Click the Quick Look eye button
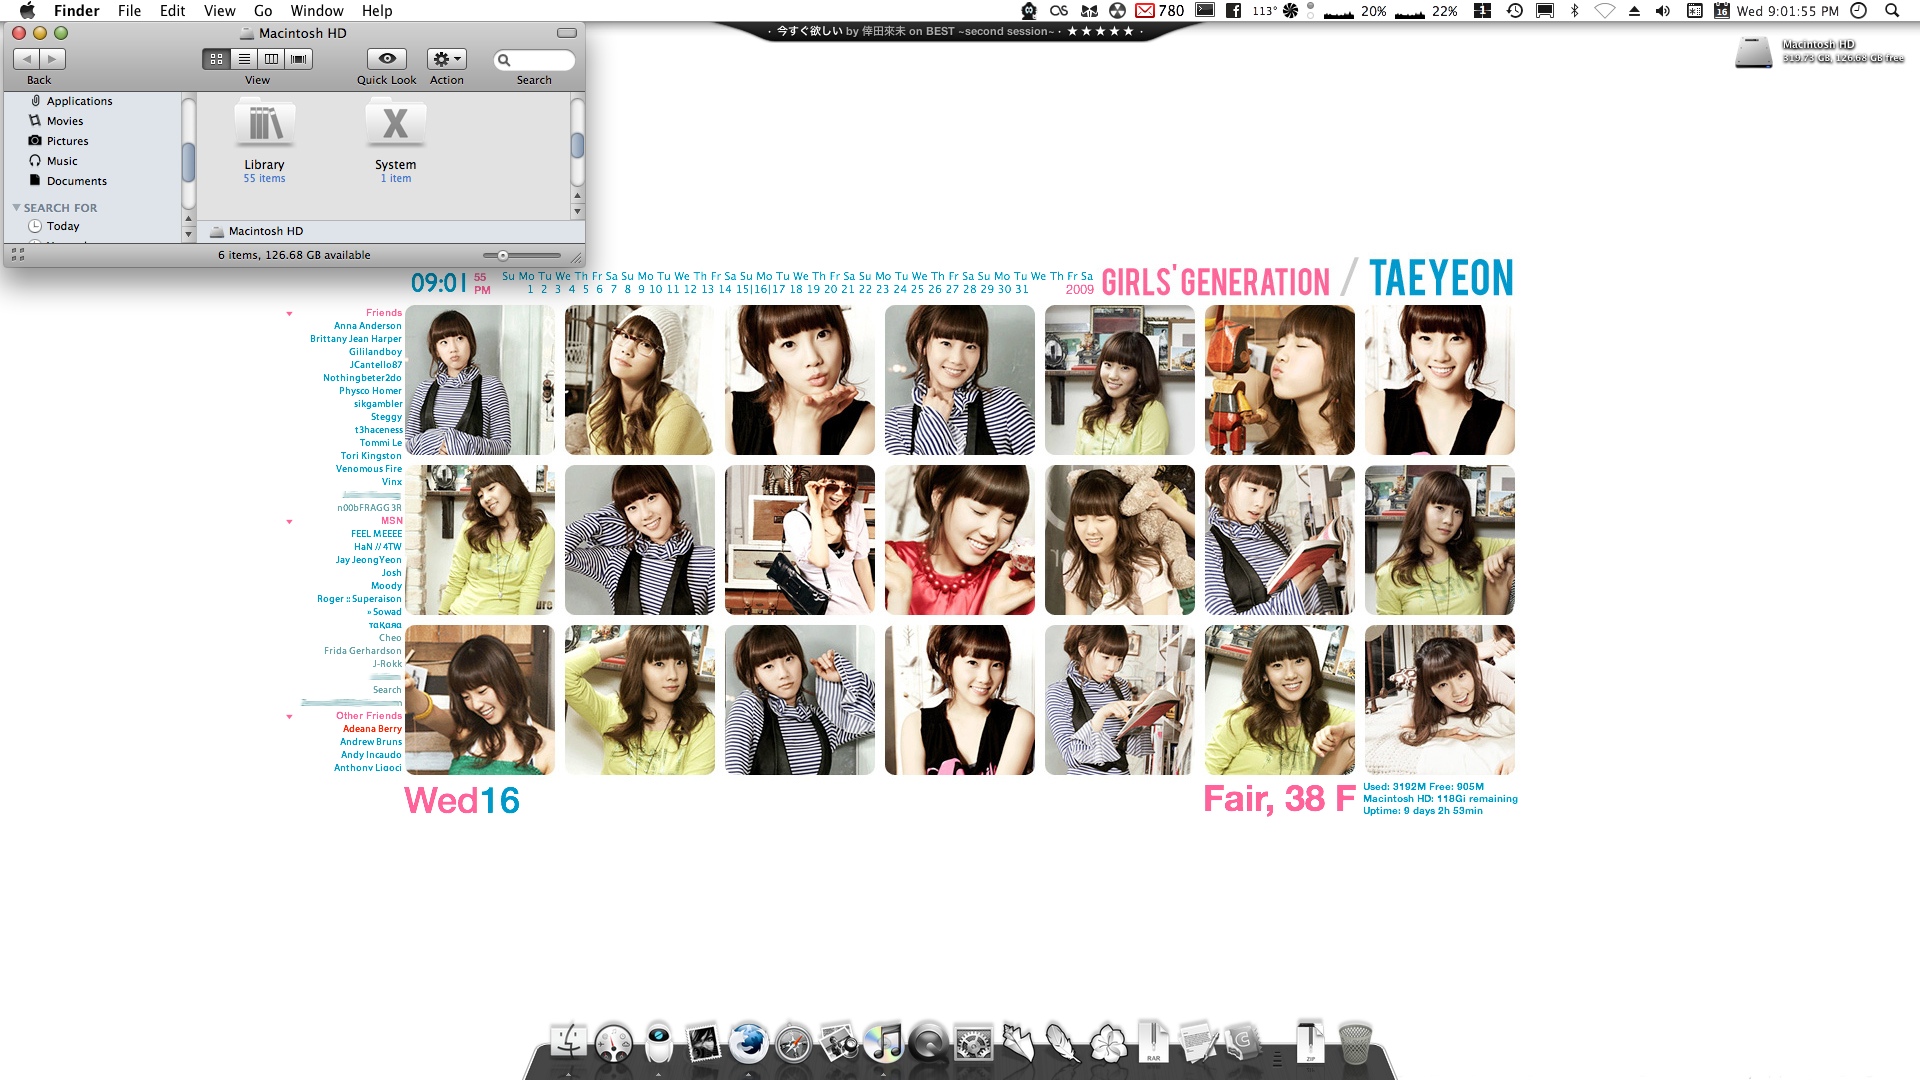This screenshot has height=1080, width=1920. (387, 59)
